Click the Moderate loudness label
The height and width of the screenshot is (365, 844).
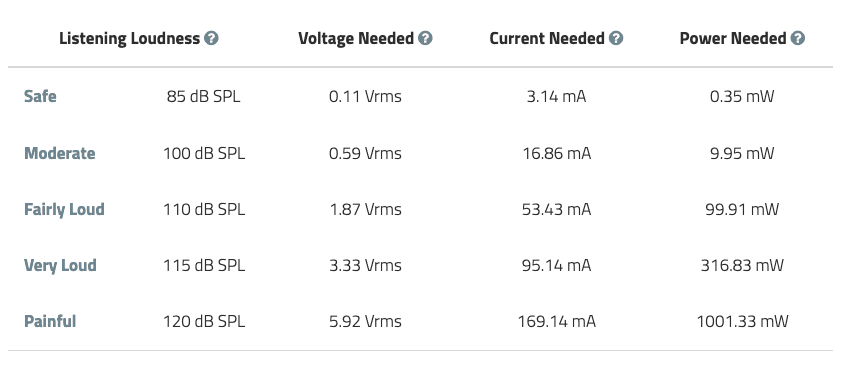[x=60, y=153]
